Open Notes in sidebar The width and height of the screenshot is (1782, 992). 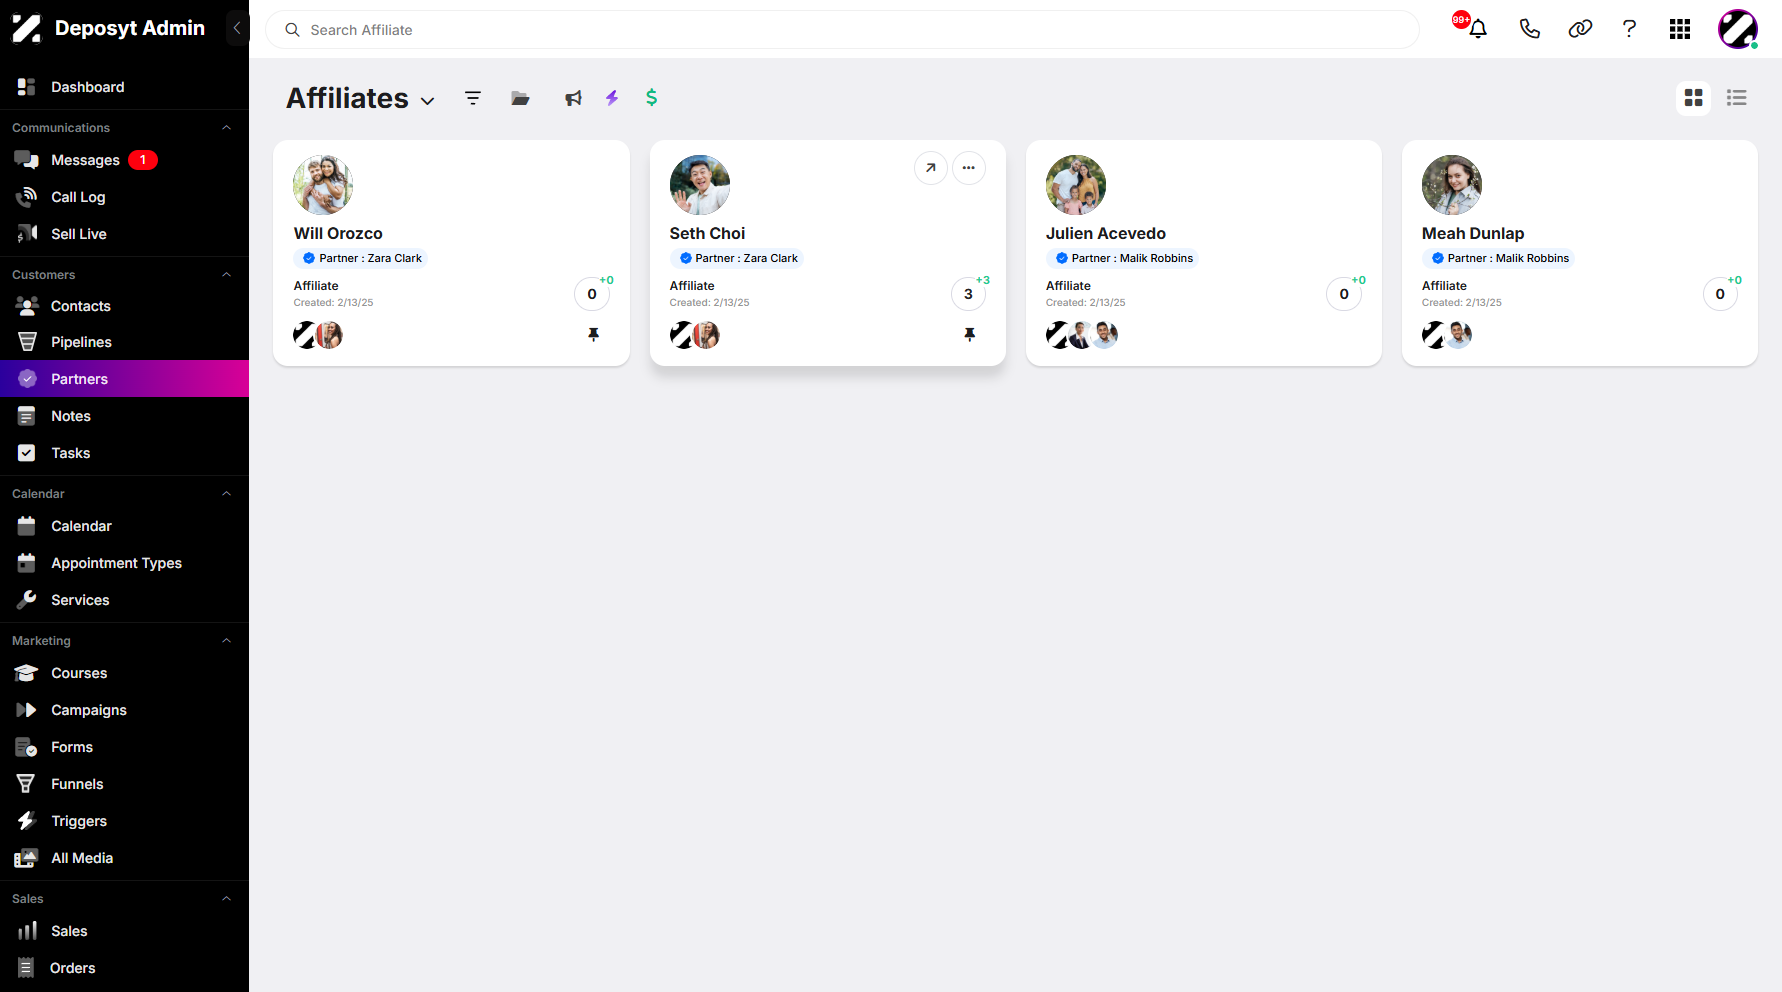coord(124,416)
